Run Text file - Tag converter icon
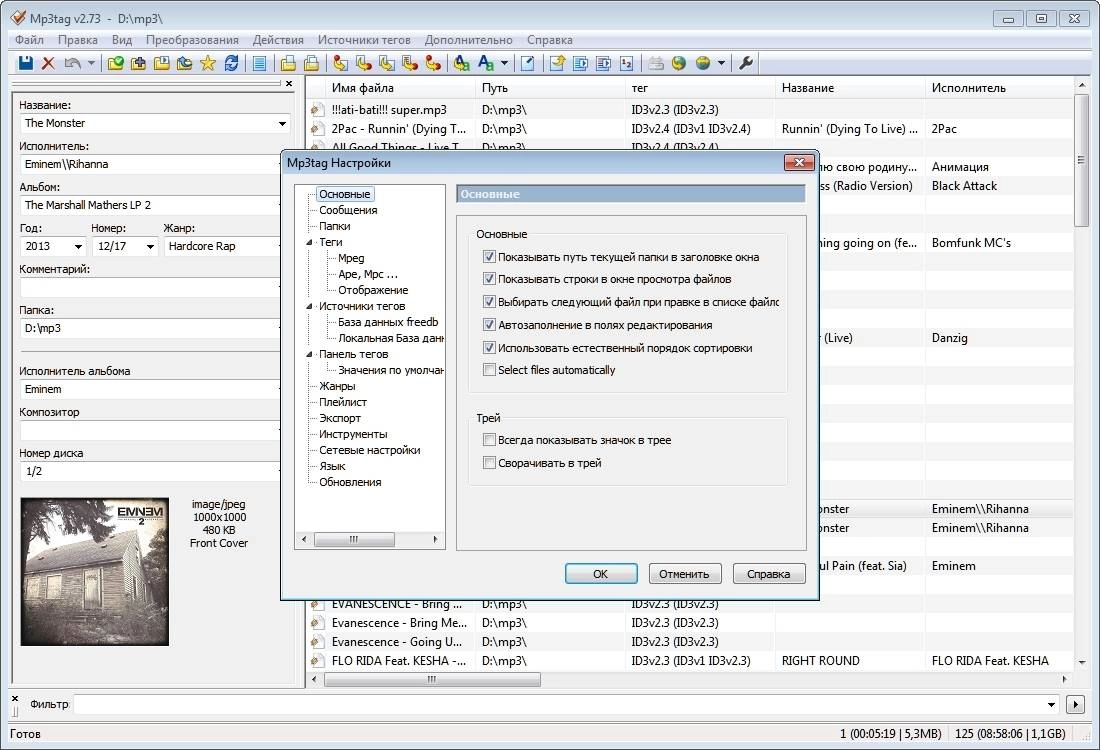The height and width of the screenshot is (750, 1100). 410,63
